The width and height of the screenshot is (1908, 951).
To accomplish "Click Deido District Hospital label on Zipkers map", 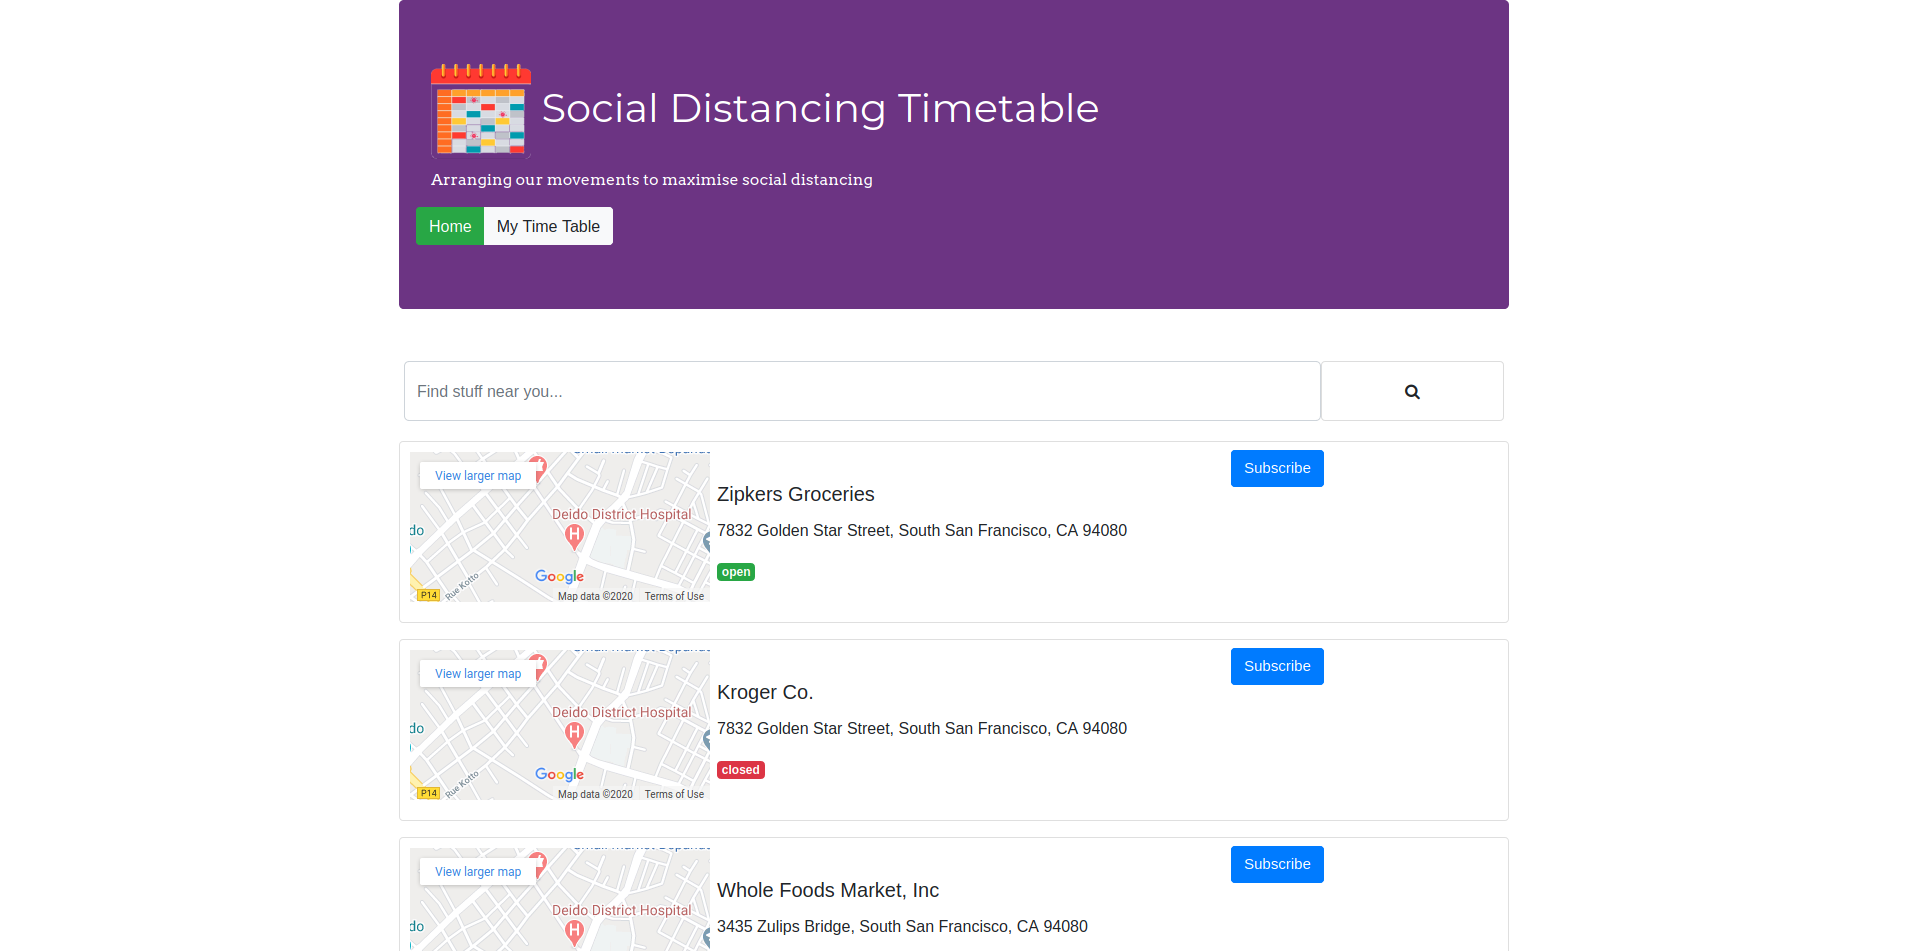I will (622, 514).
